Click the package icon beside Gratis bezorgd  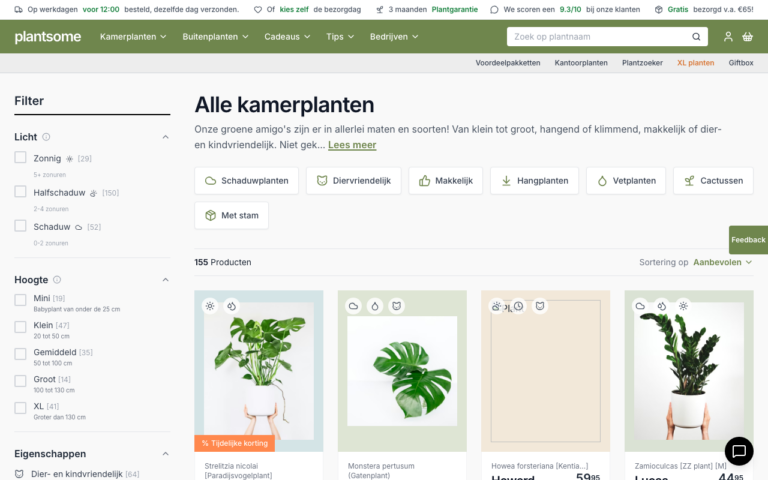point(659,9)
